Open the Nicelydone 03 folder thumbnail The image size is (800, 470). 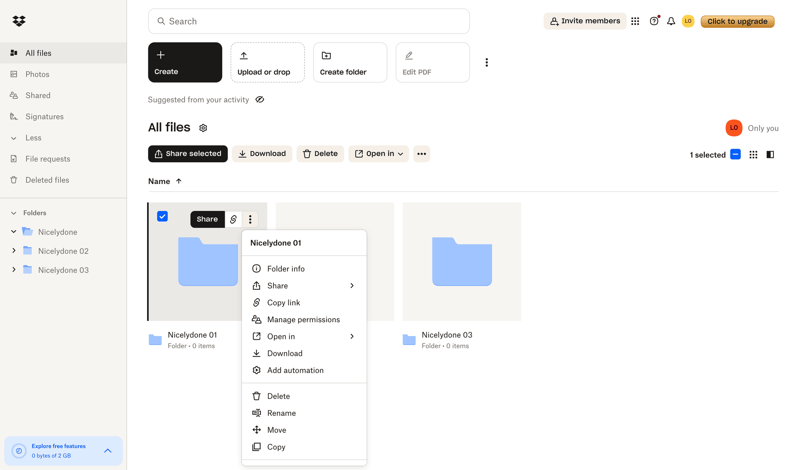(462, 262)
